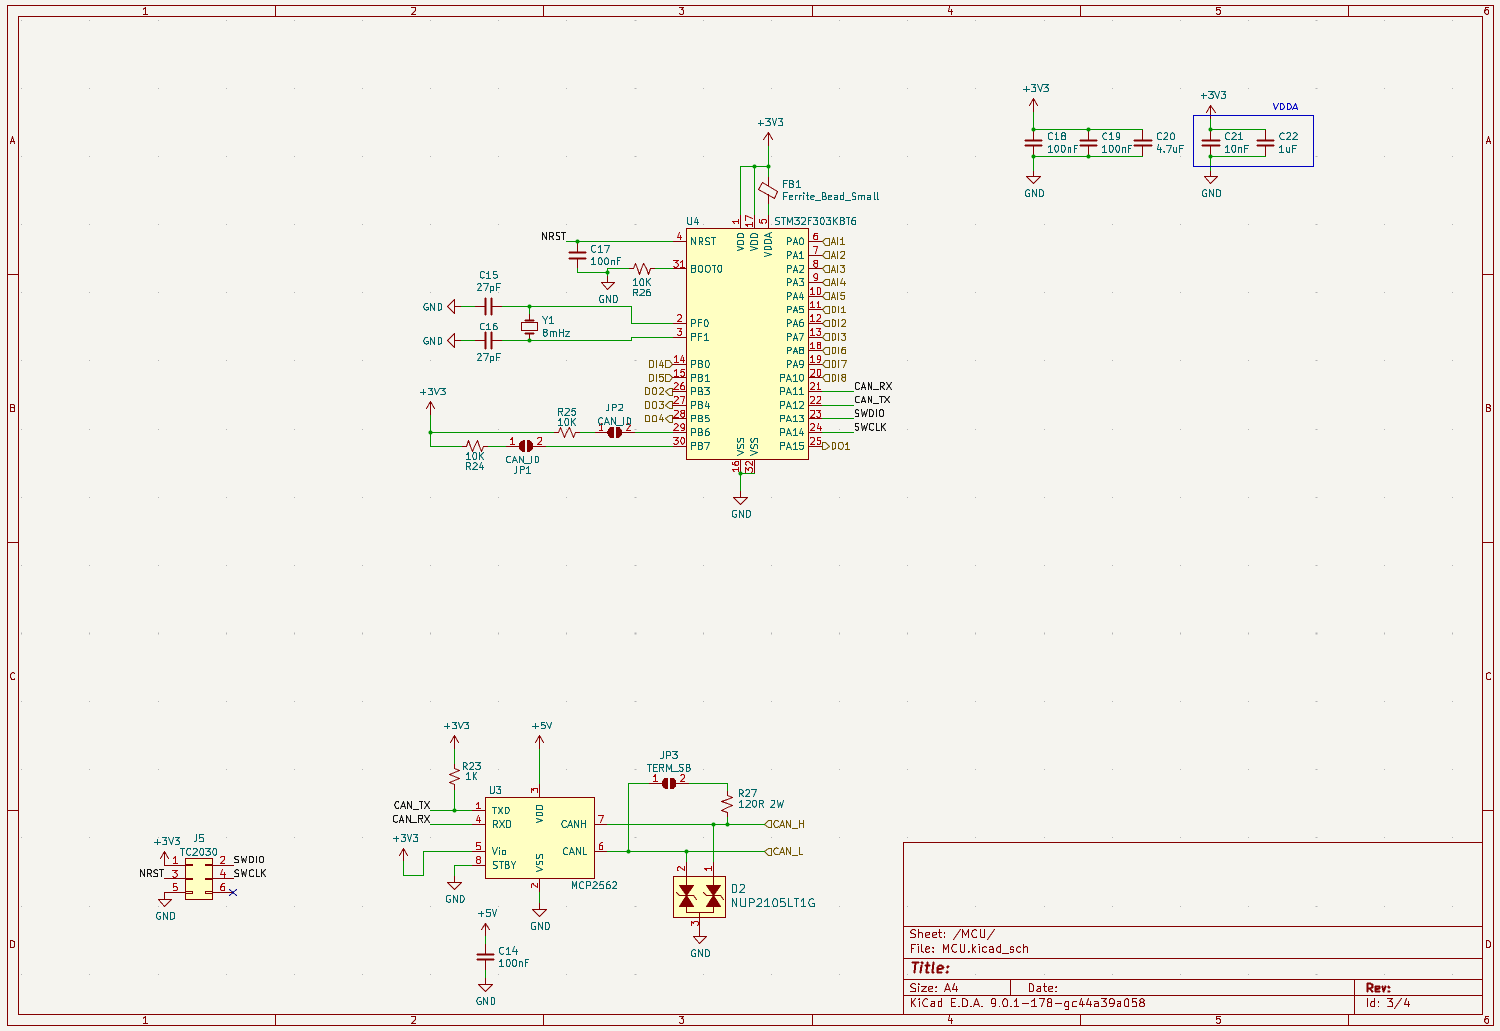
Task: Click the CAN_L hierarchical label
Action: [x=786, y=851]
